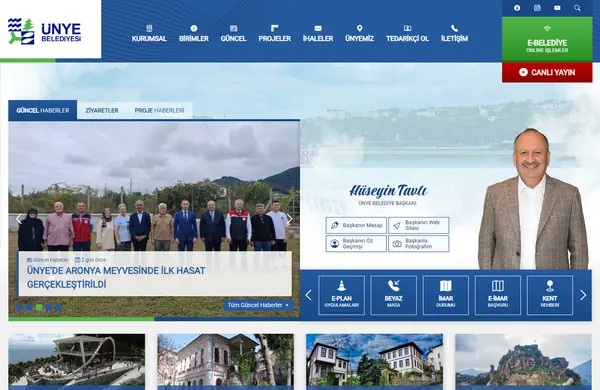Viewport: 600px width, 390px height.
Task: Open the KURUMSAL menu
Action: pos(149,34)
